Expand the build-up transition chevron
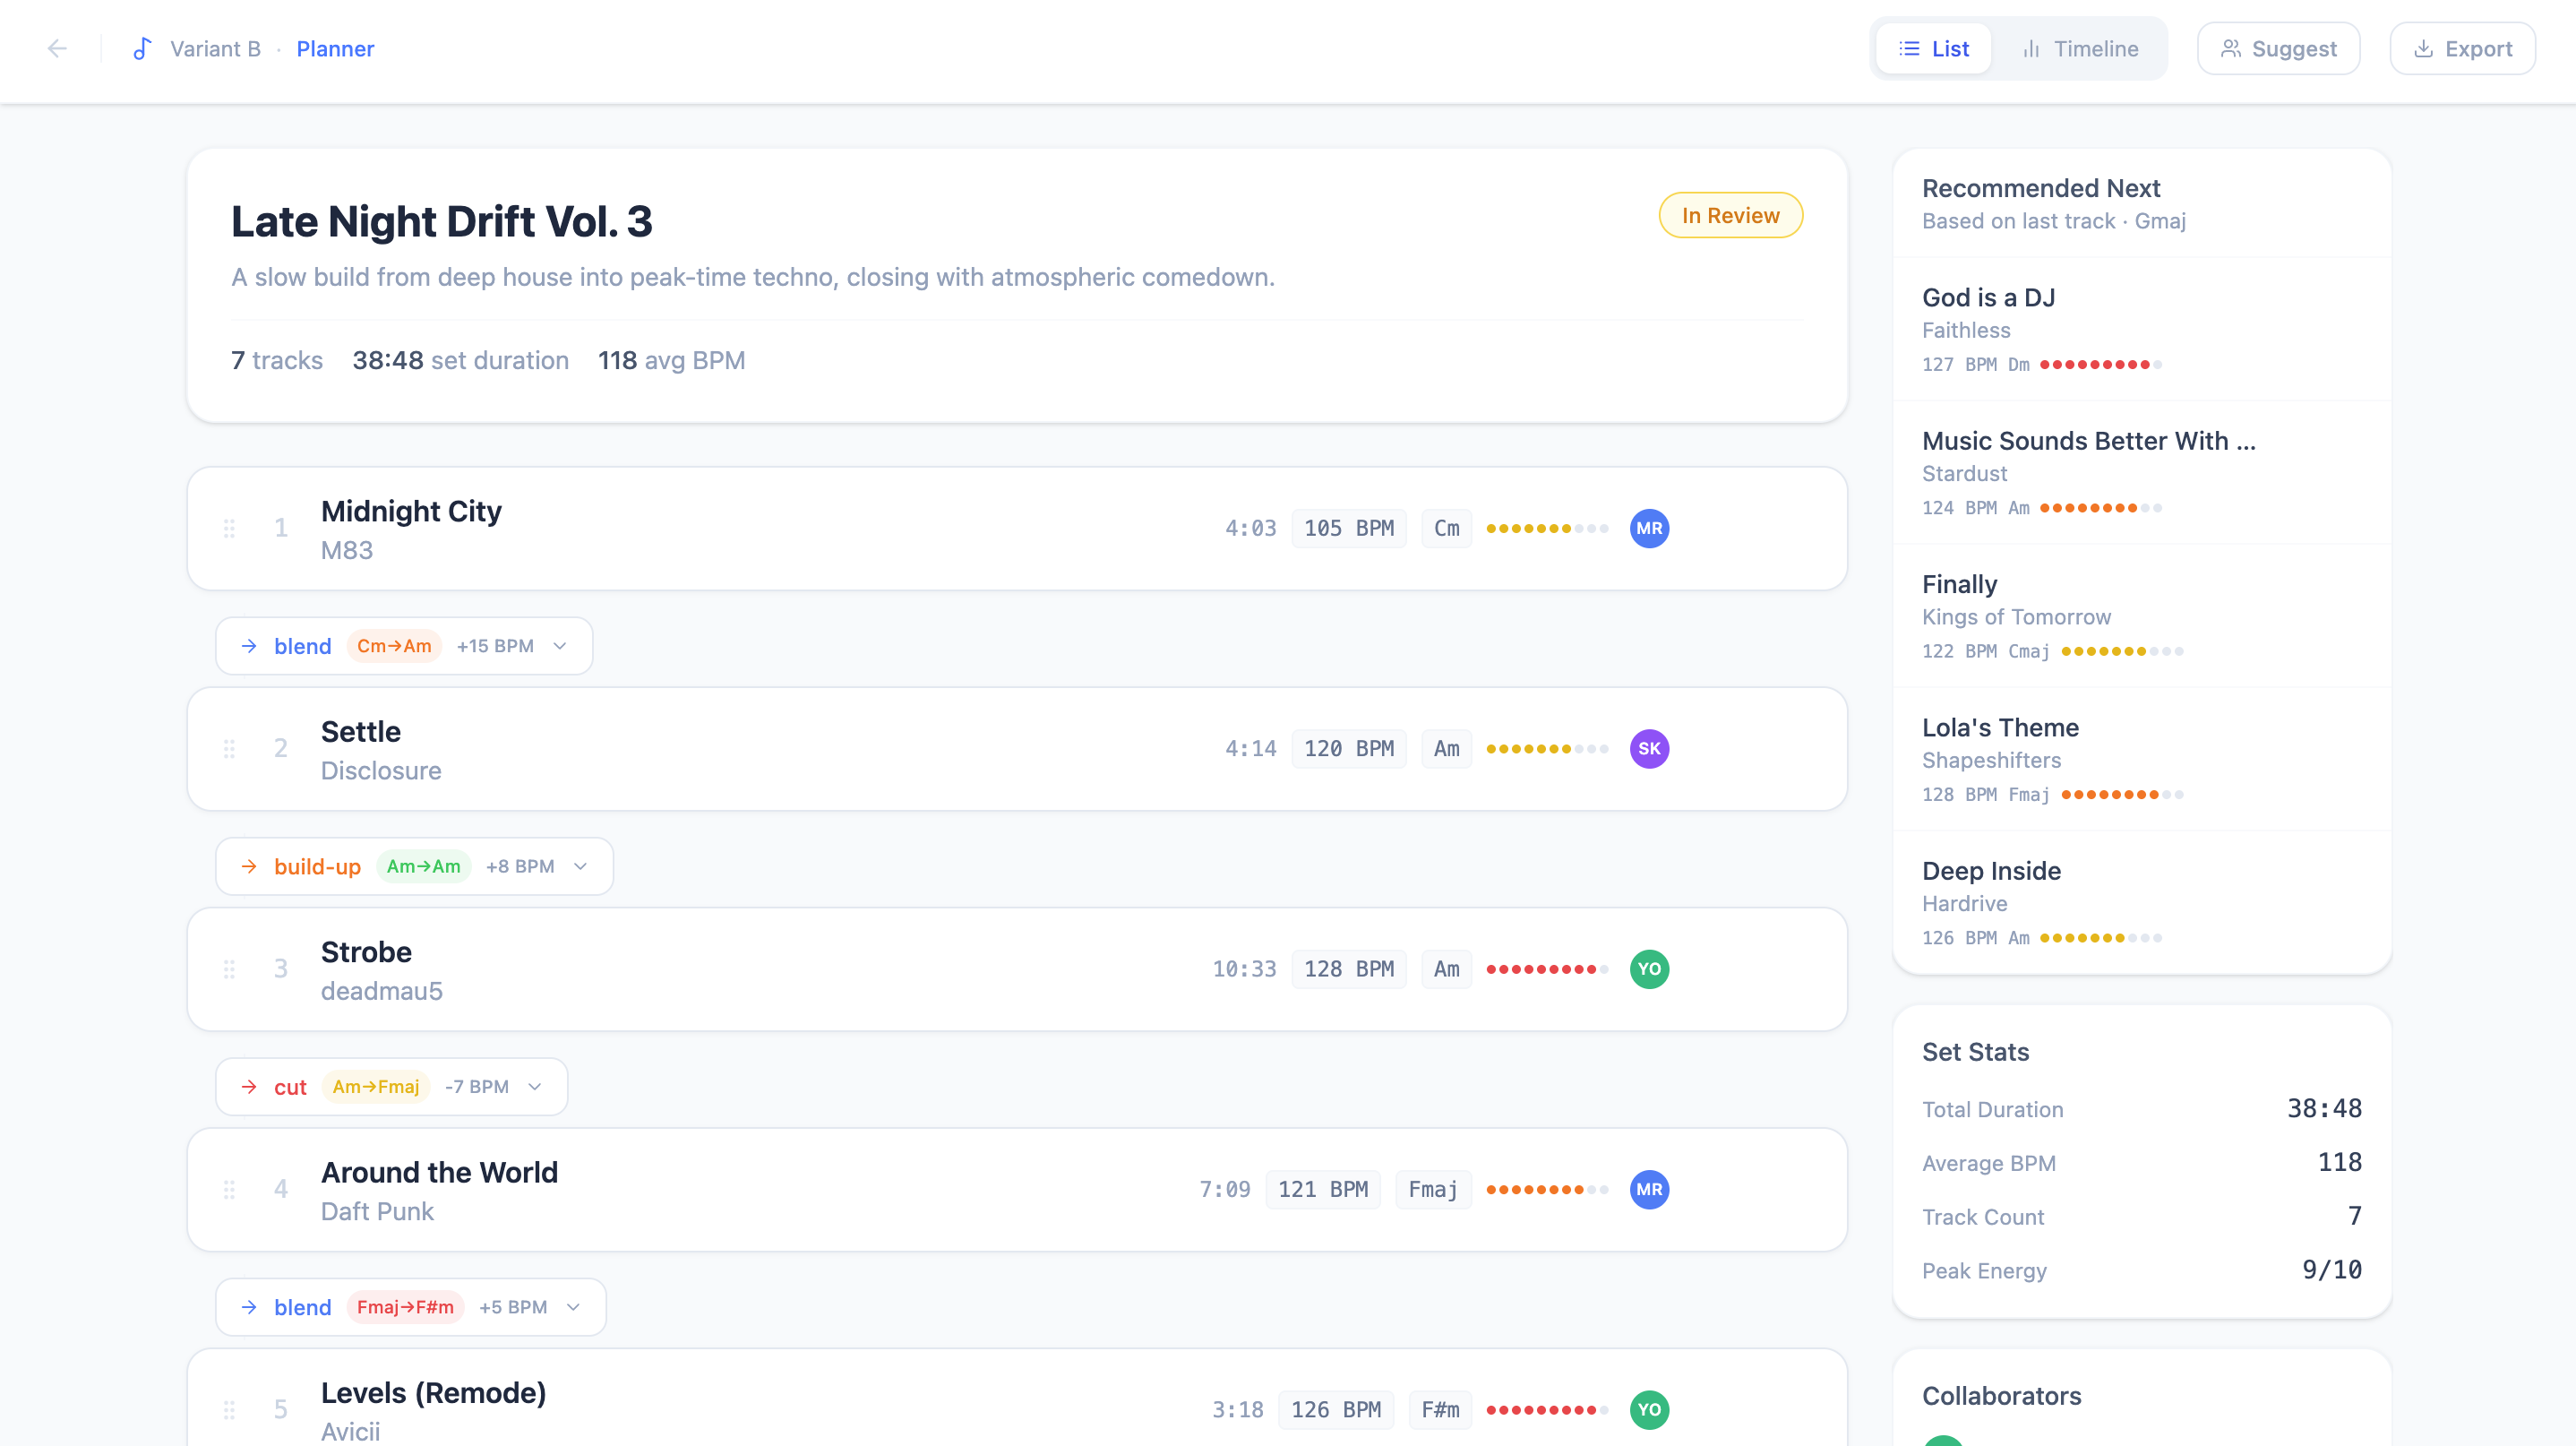 pos(581,866)
